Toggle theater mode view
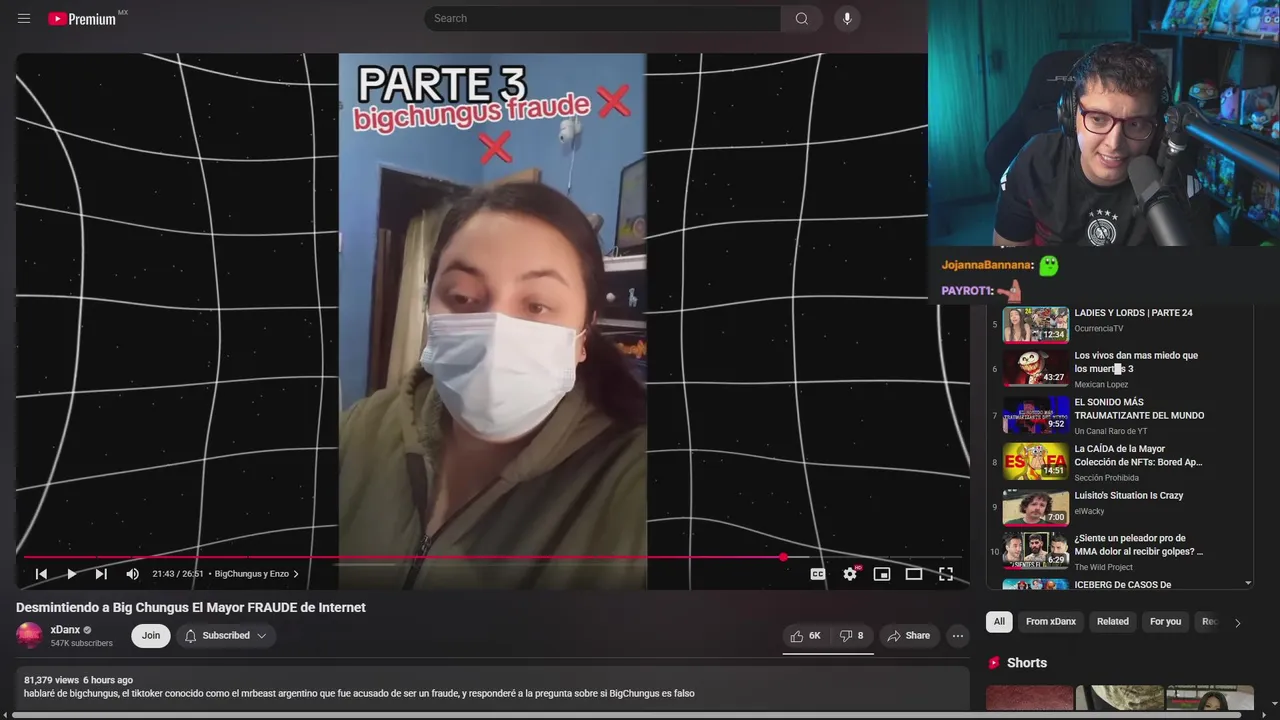This screenshot has width=1280, height=720. [914, 574]
